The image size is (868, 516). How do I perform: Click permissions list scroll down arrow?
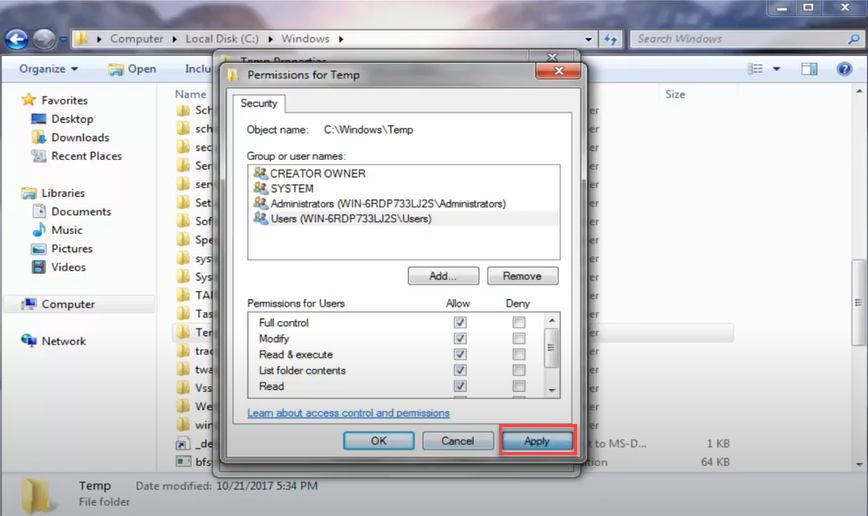pos(551,390)
